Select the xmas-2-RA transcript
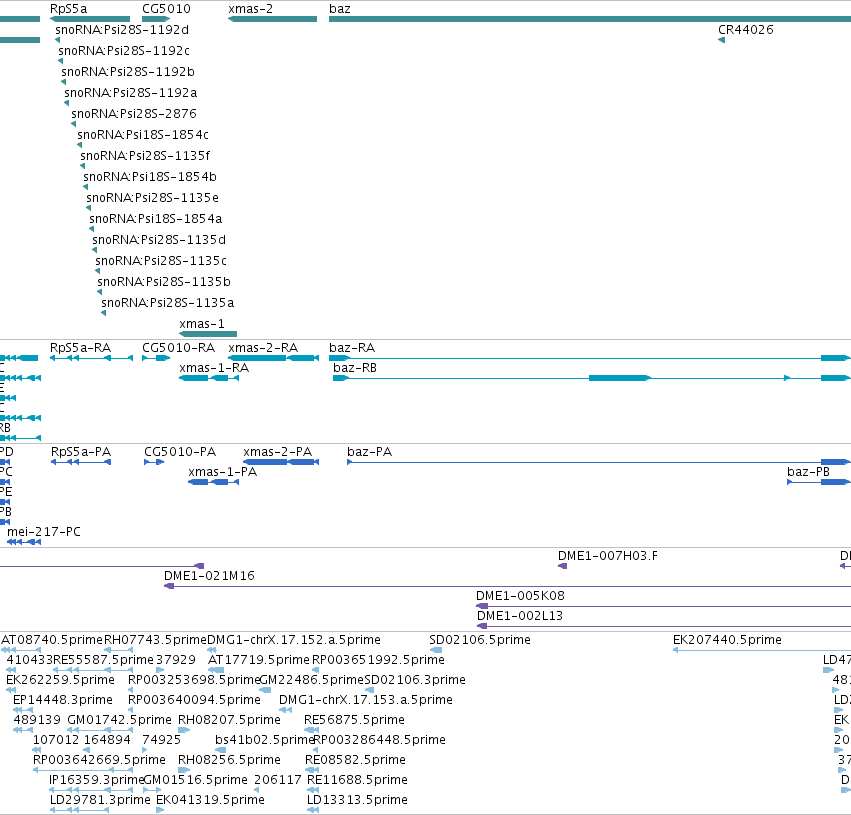The height and width of the screenshot is (815, 851). tap(274, 358)
